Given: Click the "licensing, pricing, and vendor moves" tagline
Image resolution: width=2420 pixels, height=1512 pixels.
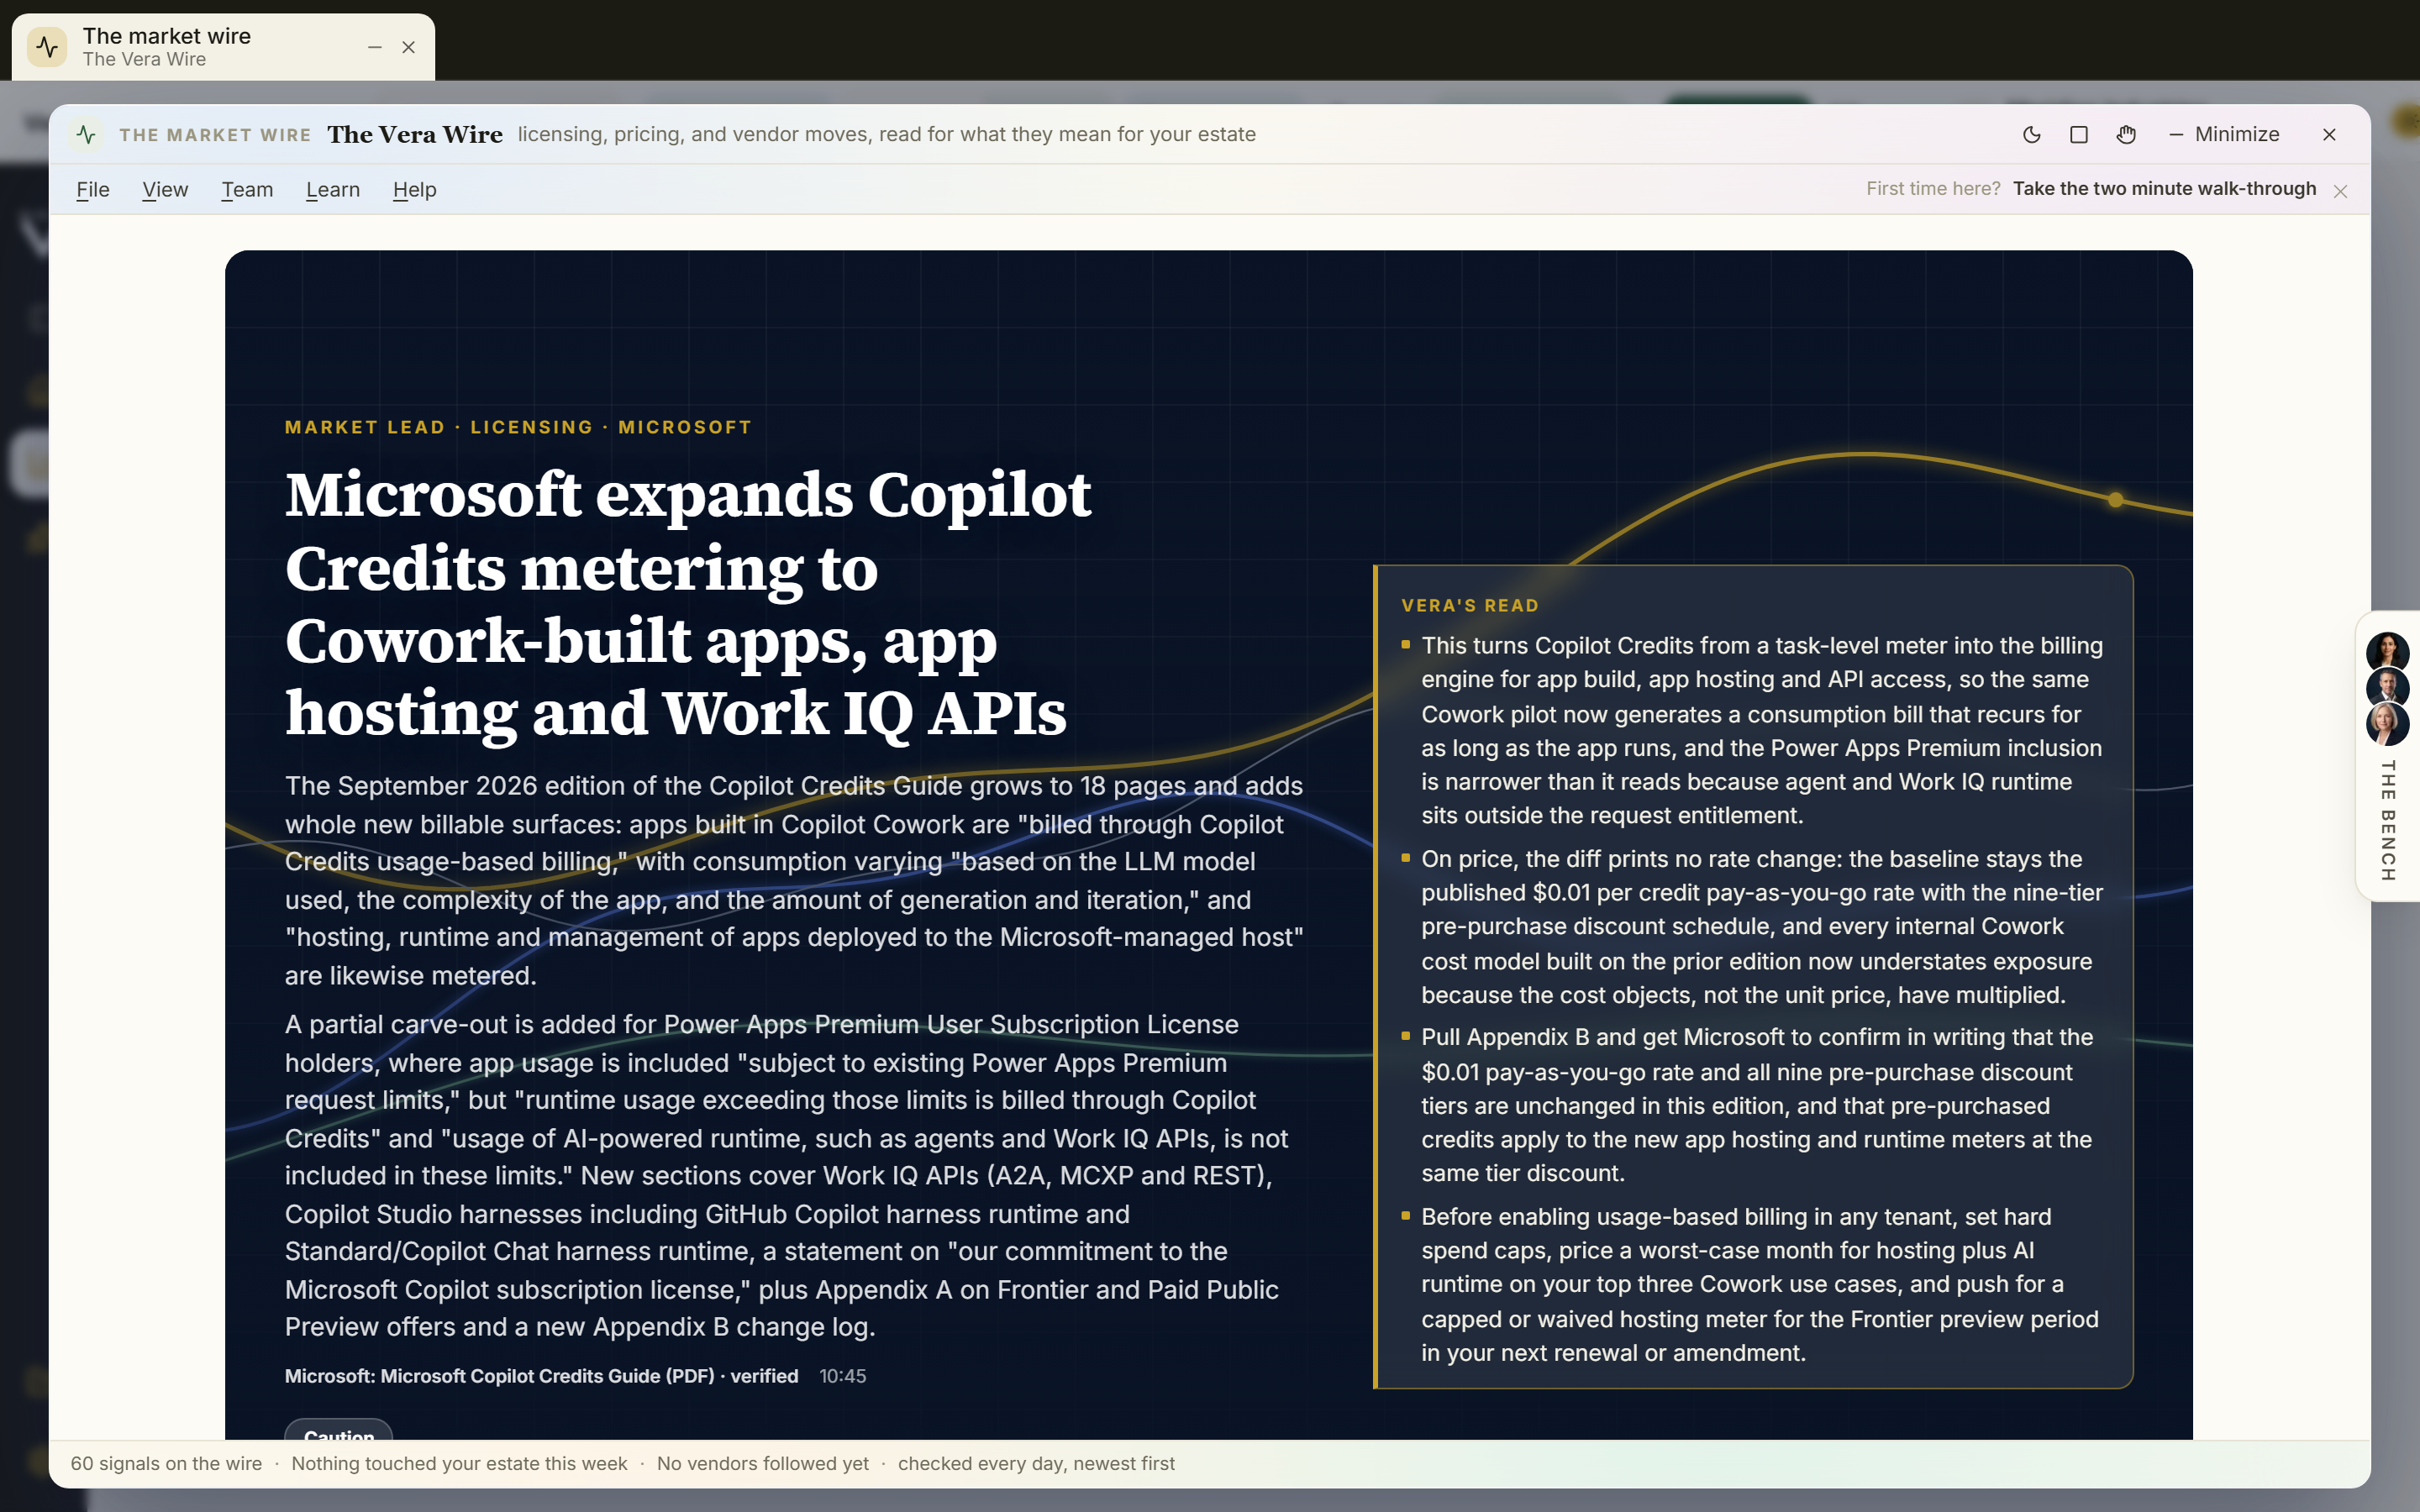Looking at the screenshot, I should pos(886,134).
